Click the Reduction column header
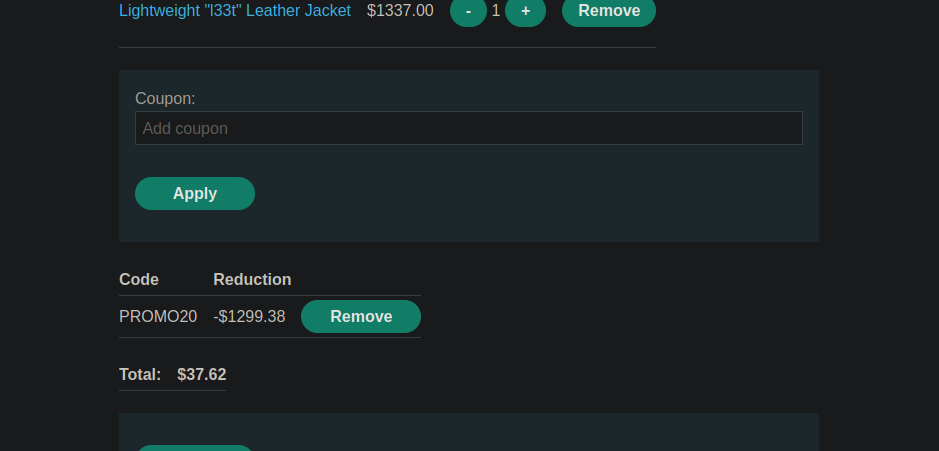Viewport: 939px width, 451px height. click(x=252, y=279)
